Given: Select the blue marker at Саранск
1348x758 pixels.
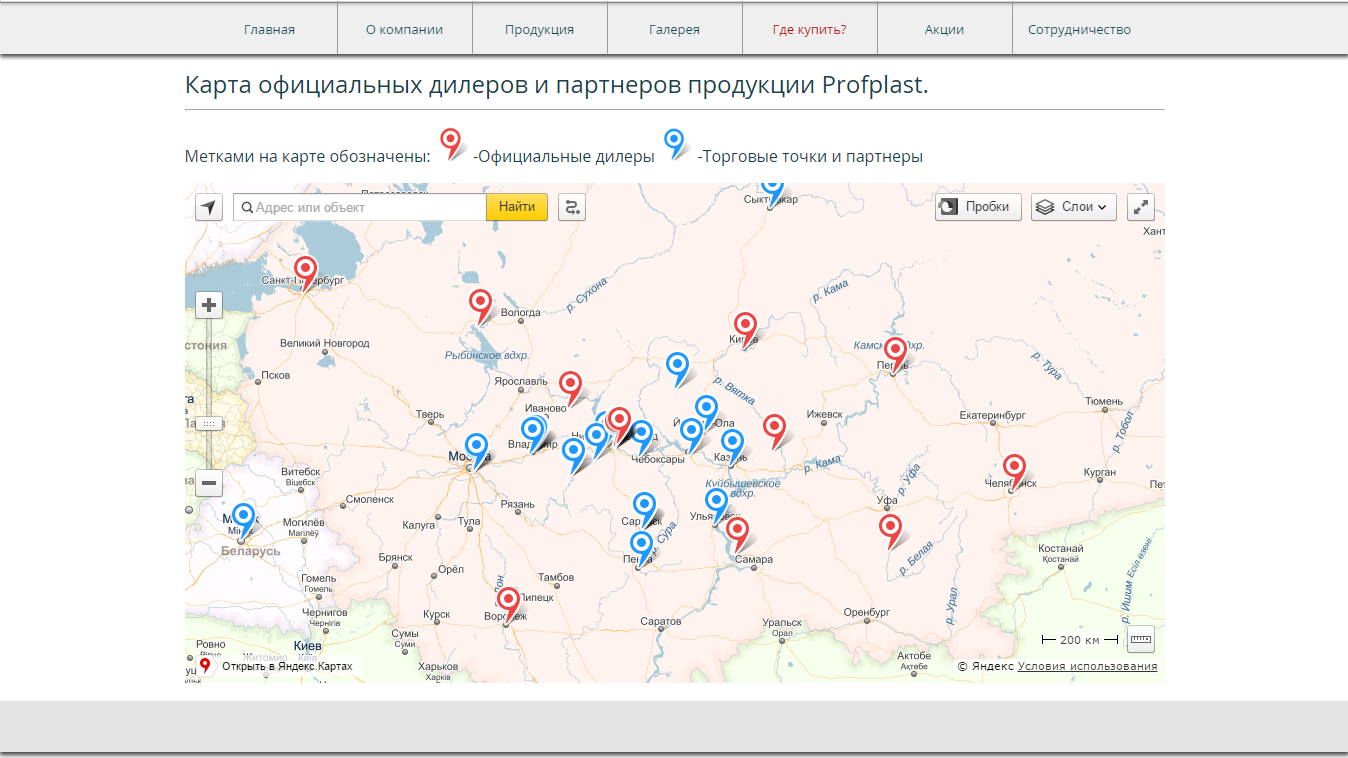Looking at the screenshot, I should [644, 506].
